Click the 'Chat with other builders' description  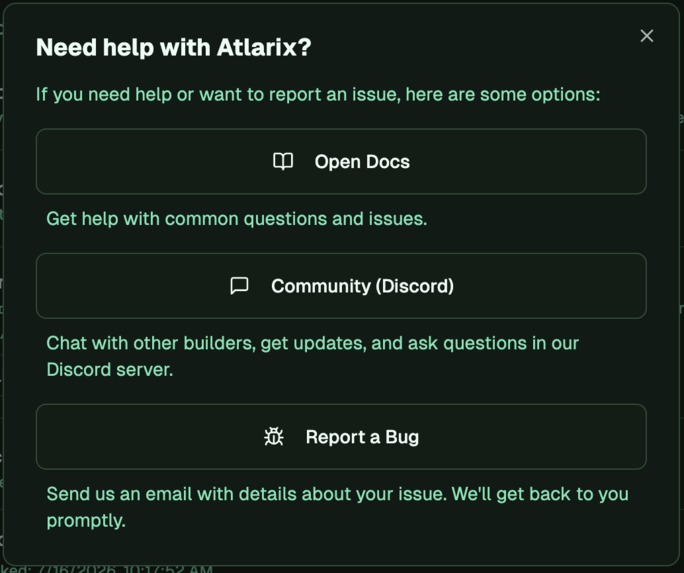312,356
